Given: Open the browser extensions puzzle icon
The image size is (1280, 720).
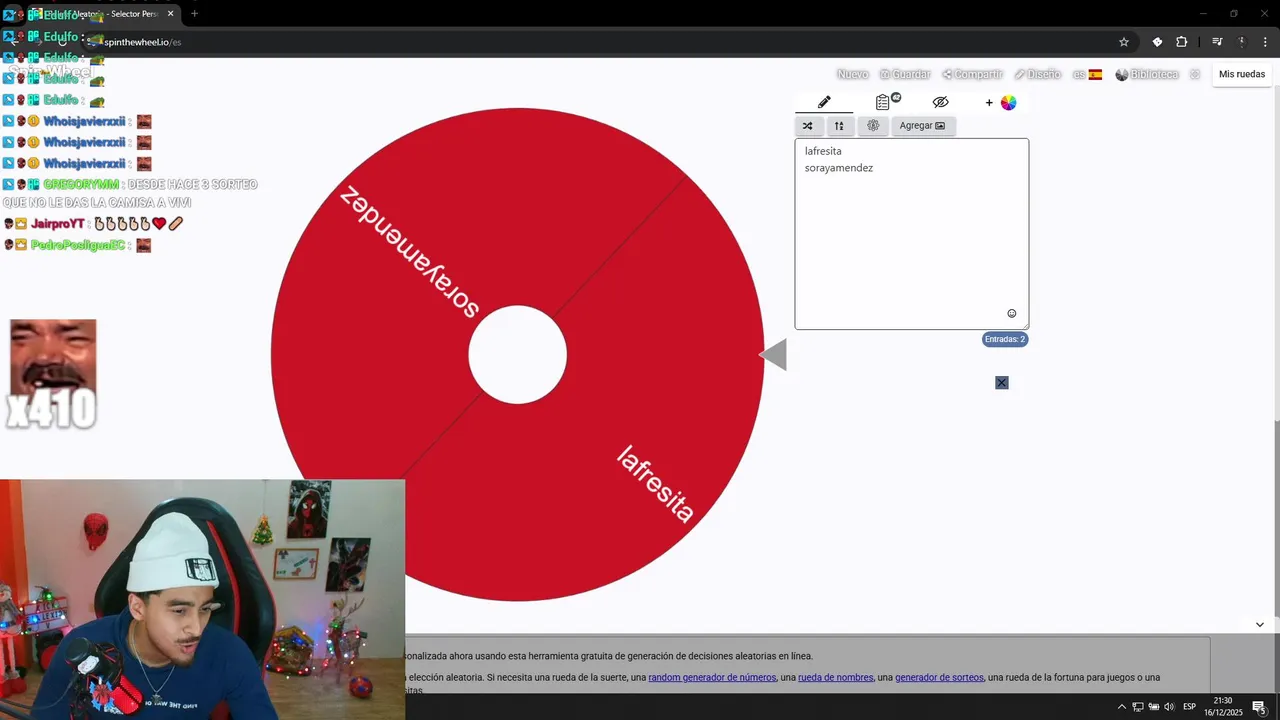Looking at the screenshot, I should 1182,42.
